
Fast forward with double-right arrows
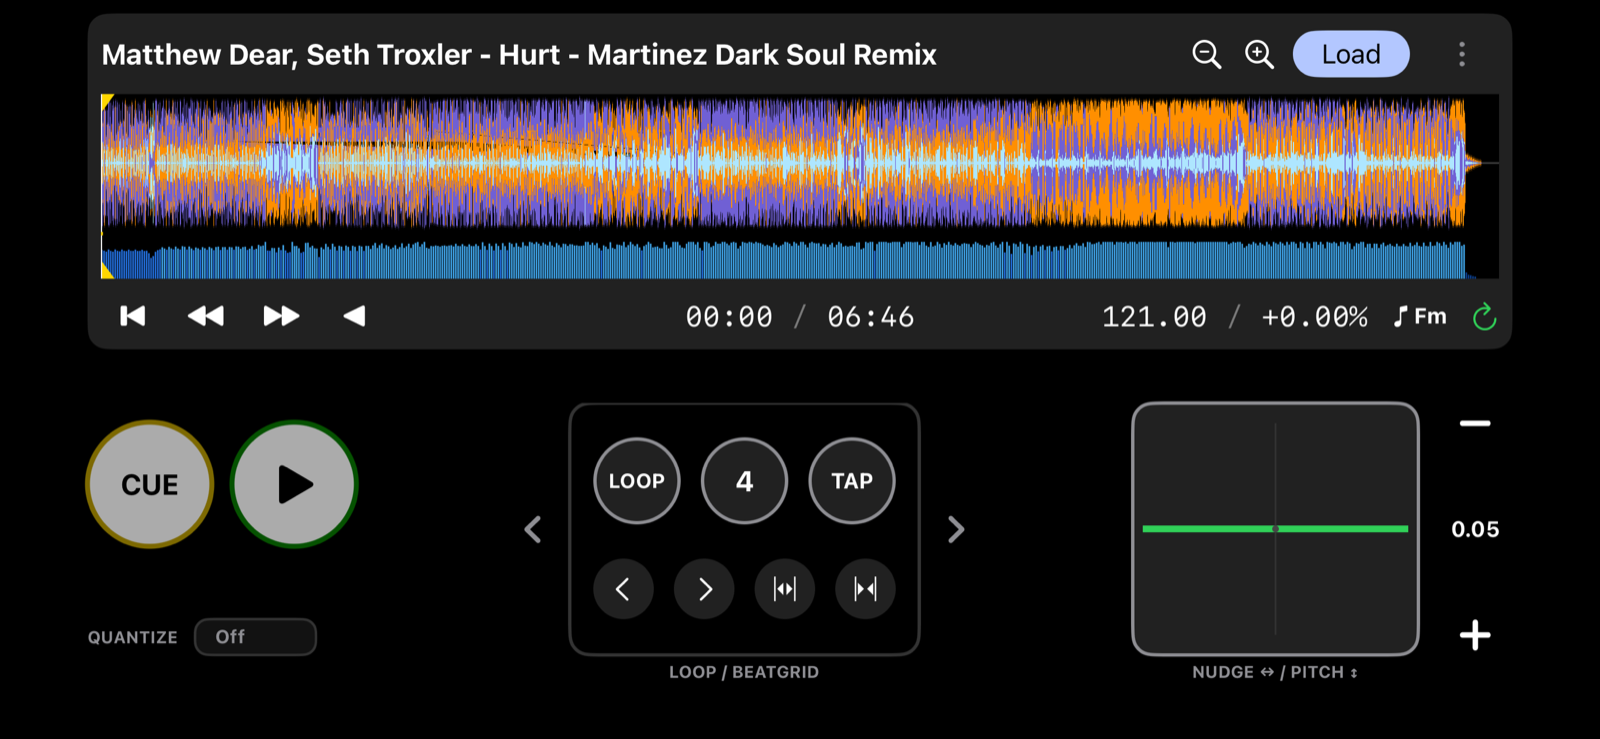pos(281,316)
